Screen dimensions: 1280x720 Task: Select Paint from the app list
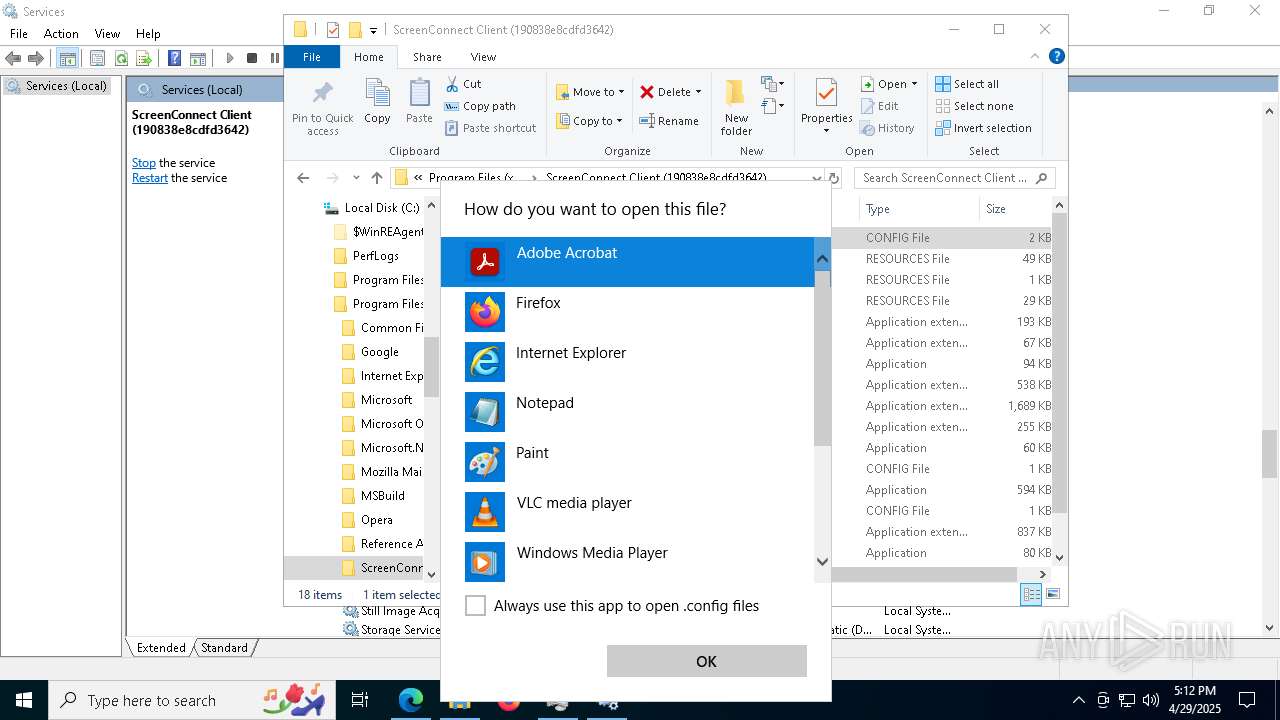tap(628, 462)
